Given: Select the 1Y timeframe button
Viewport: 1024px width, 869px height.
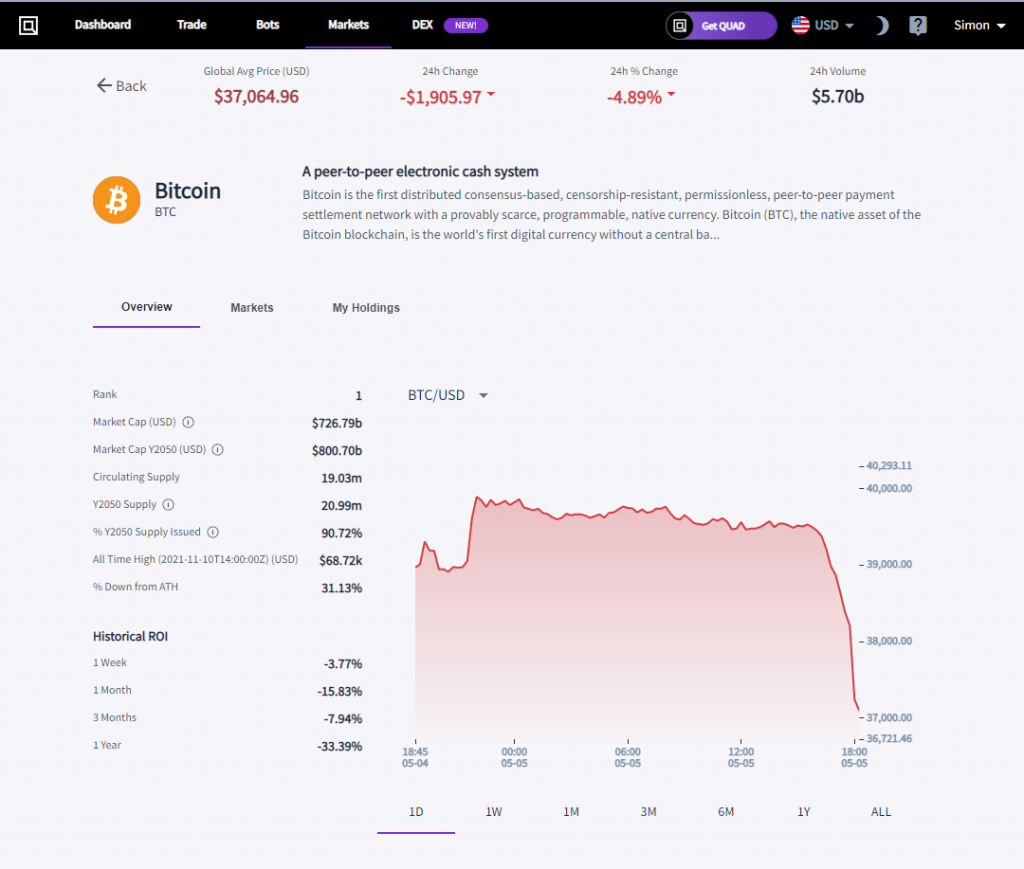Looking at the screenshot, I should [x=803, y=812].
